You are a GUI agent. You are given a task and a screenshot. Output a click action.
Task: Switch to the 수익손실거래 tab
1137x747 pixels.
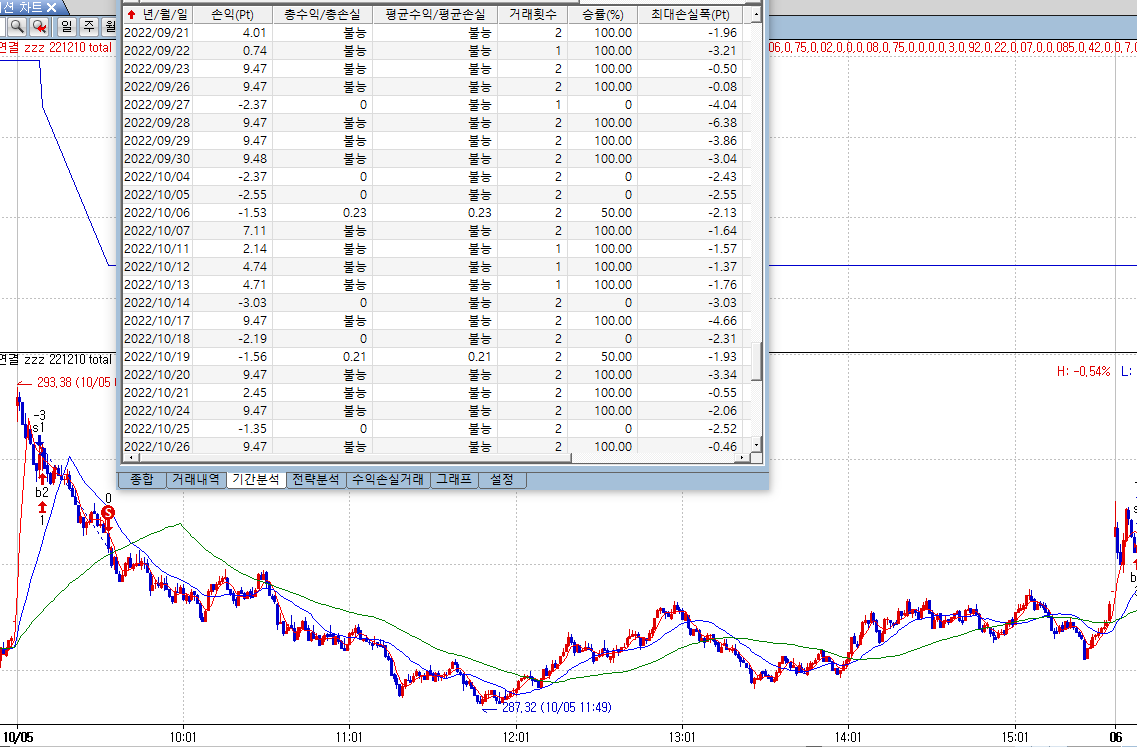point(388,480)
